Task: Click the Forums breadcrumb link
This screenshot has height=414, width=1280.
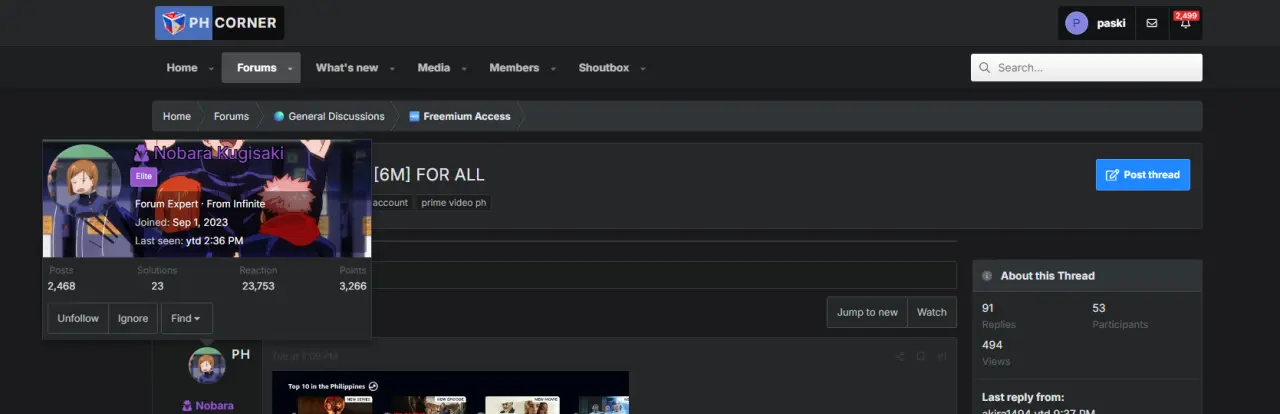Action: click(x=231, y=116)
